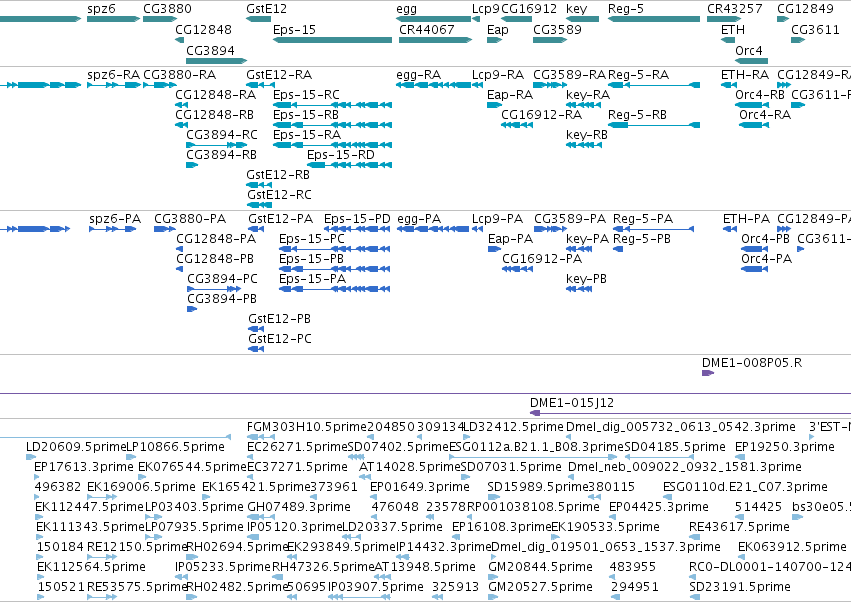The height and width of the screenshot is (602, 851).
Task: Select protein Orc4-PA
Action: 754,269
